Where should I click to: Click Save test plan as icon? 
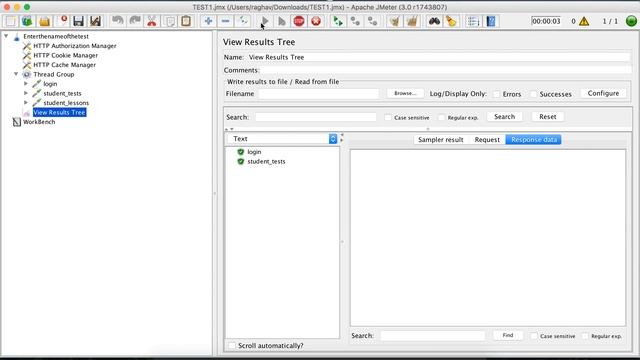pos(95,21)
